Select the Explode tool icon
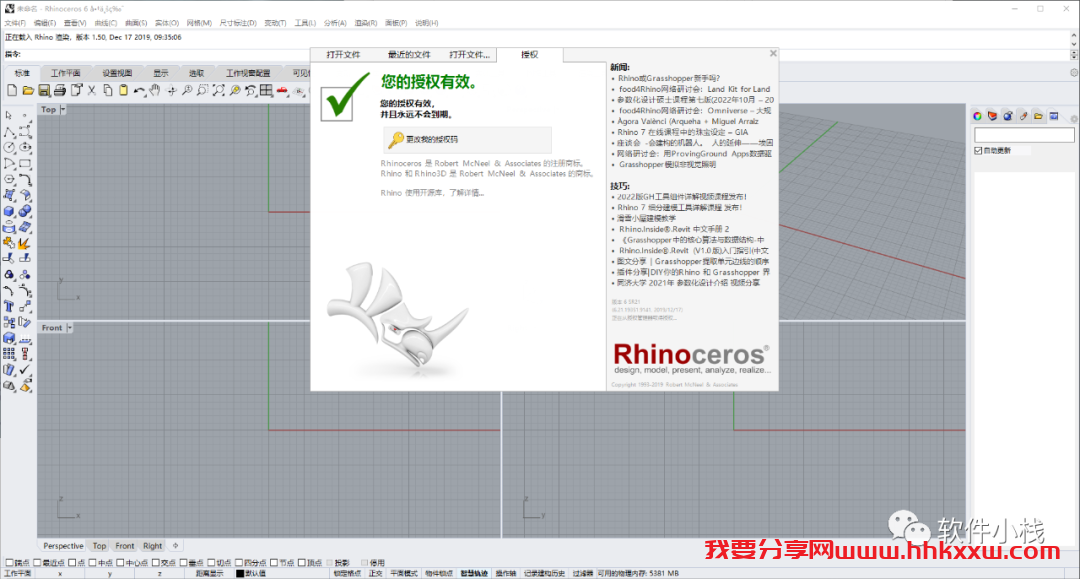Viewport: 1080px width, 579px height. [x=25, y=243]
